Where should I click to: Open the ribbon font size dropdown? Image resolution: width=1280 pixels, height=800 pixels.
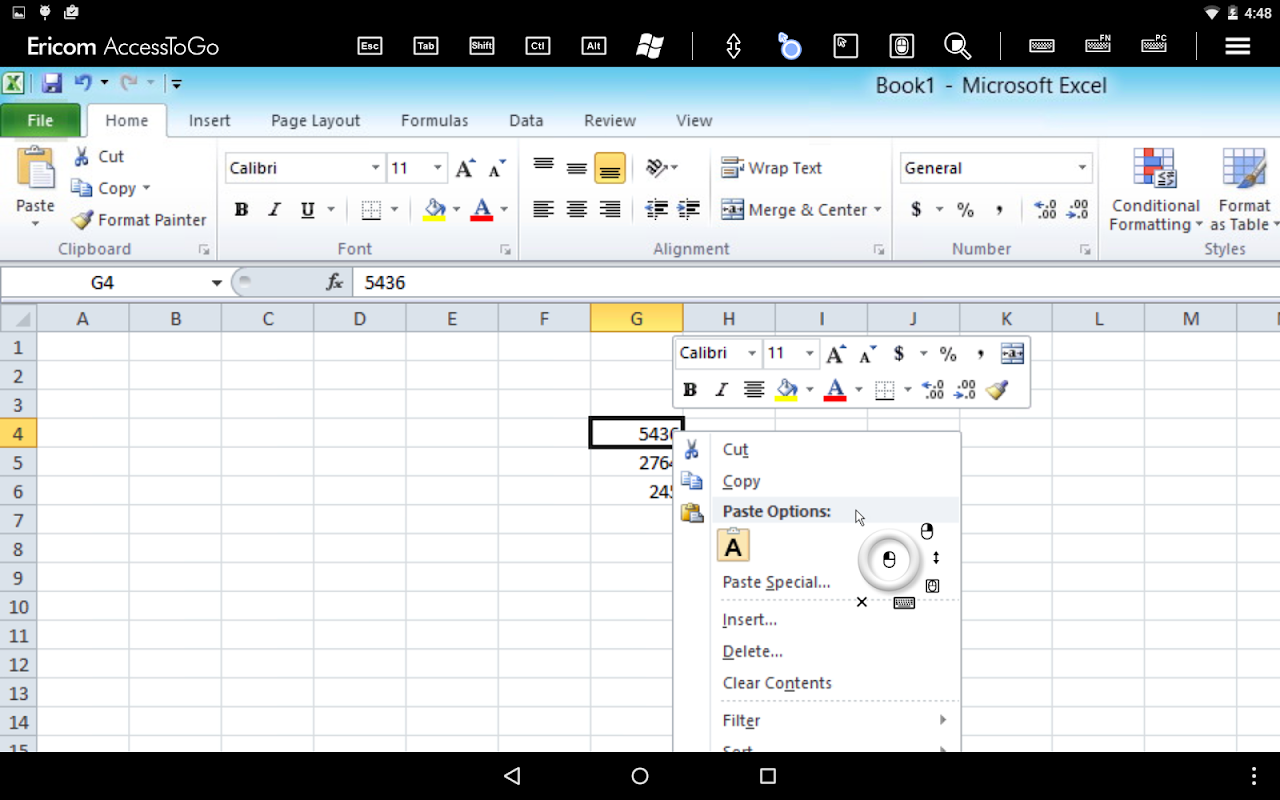(438, 168)
